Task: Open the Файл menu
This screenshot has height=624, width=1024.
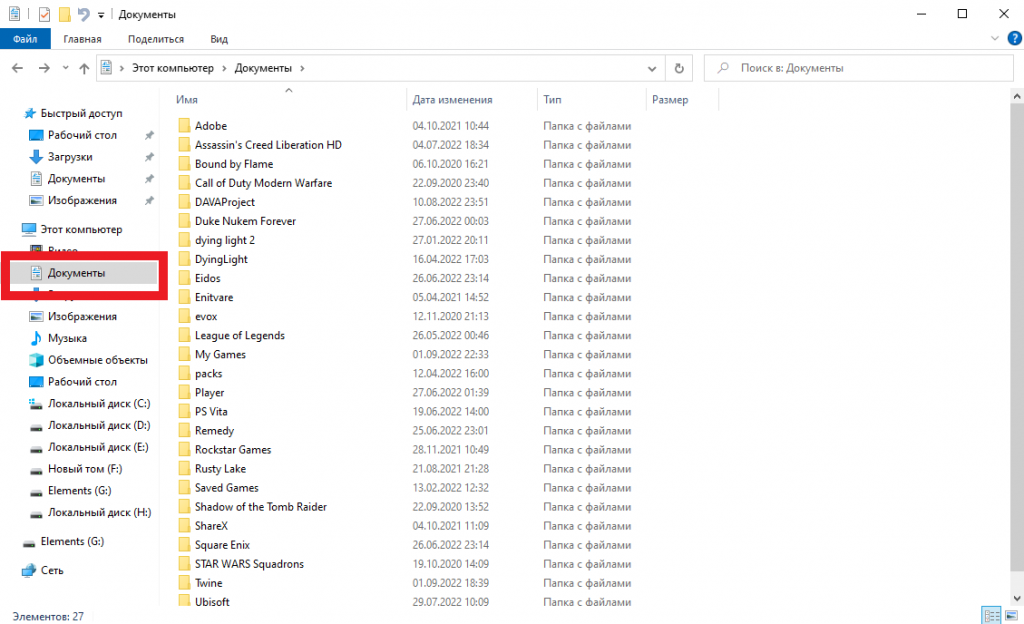Action: [25, 39]
